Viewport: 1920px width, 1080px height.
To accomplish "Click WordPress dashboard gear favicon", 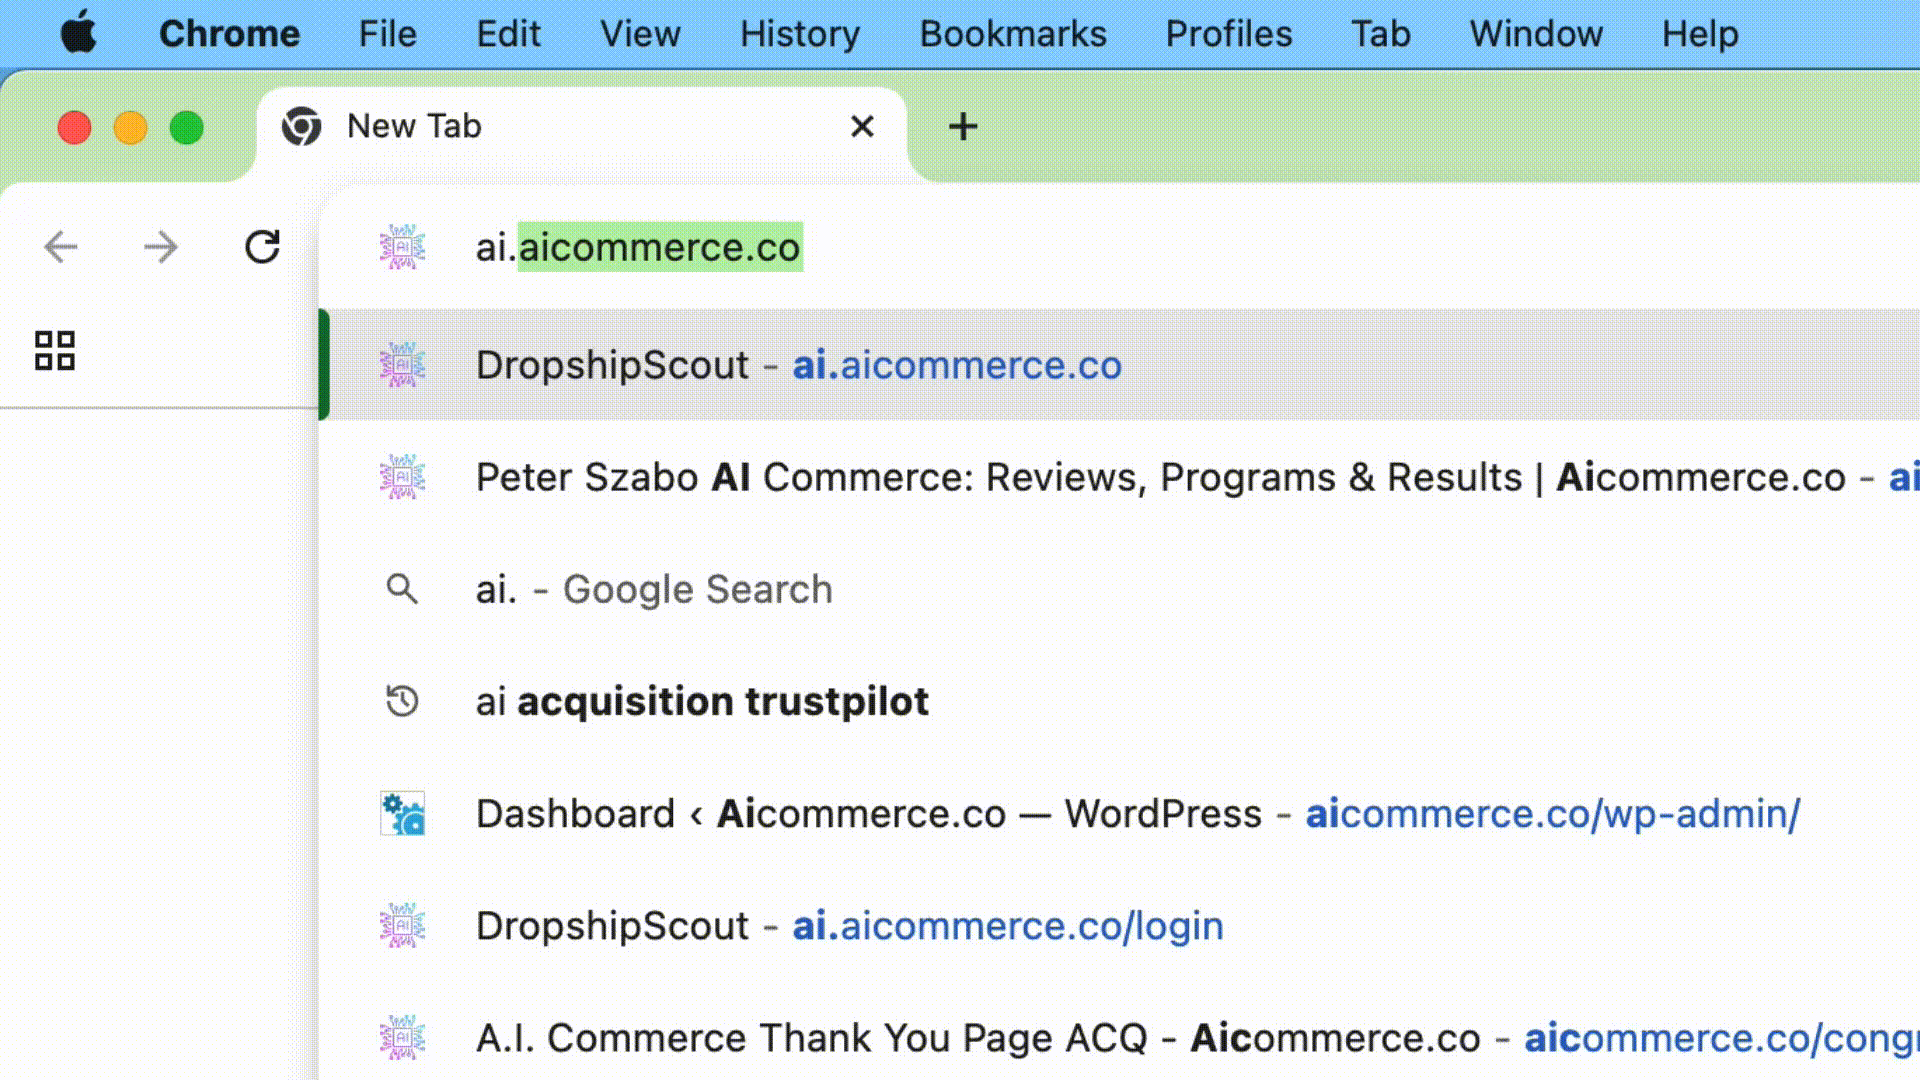I will (402, 813).
